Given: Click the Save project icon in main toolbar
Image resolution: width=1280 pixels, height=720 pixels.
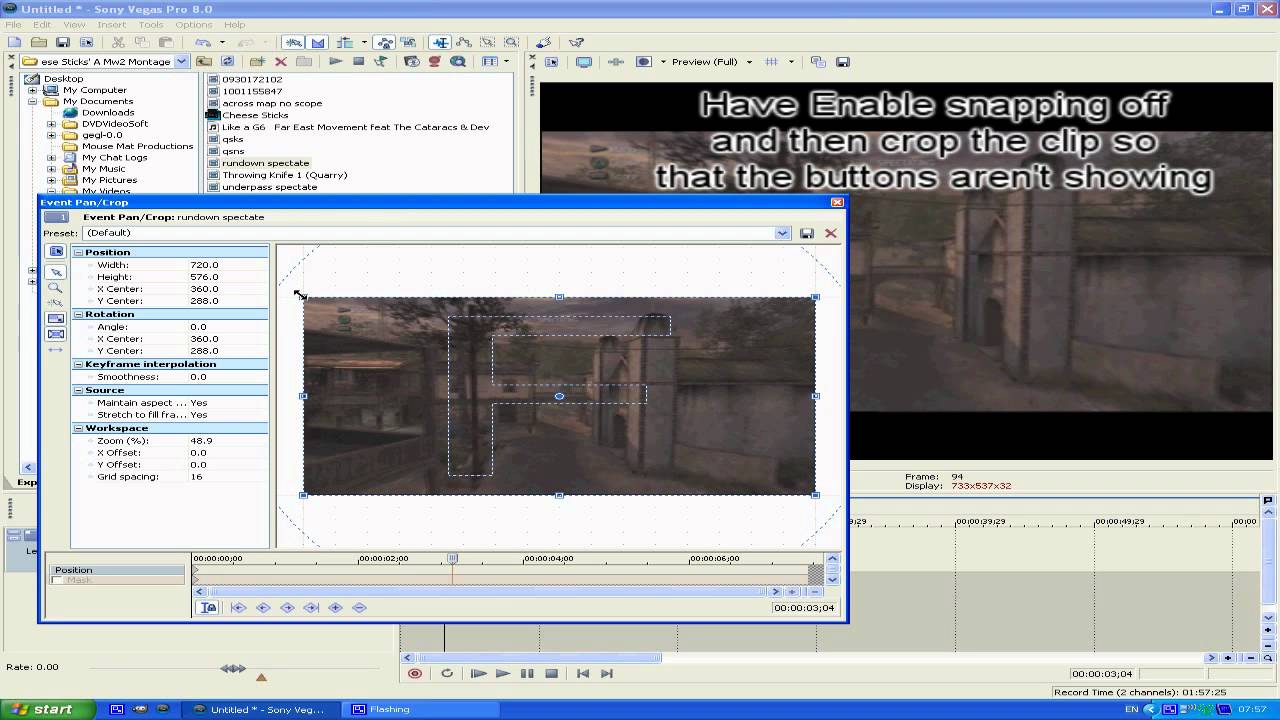Looking at the screenshot, I should tap(62, 42).
